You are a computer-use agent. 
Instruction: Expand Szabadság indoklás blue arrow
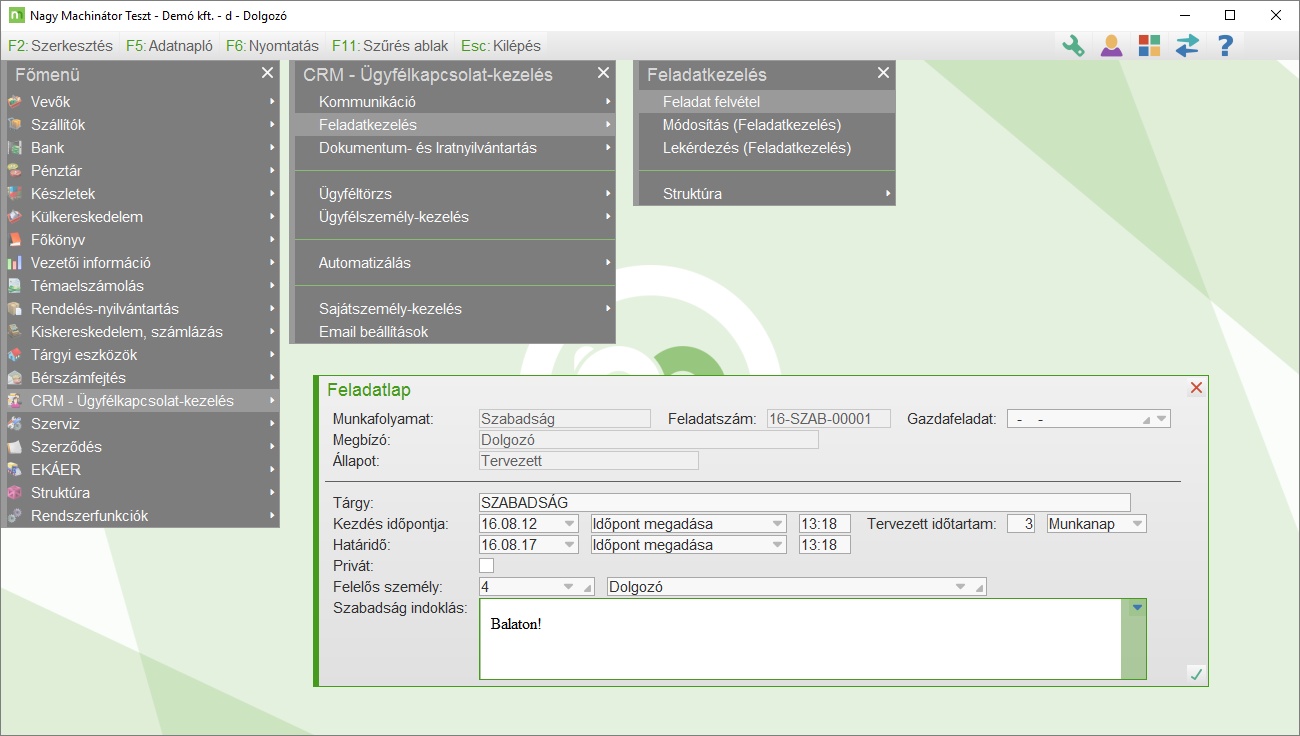[1136, 607]
